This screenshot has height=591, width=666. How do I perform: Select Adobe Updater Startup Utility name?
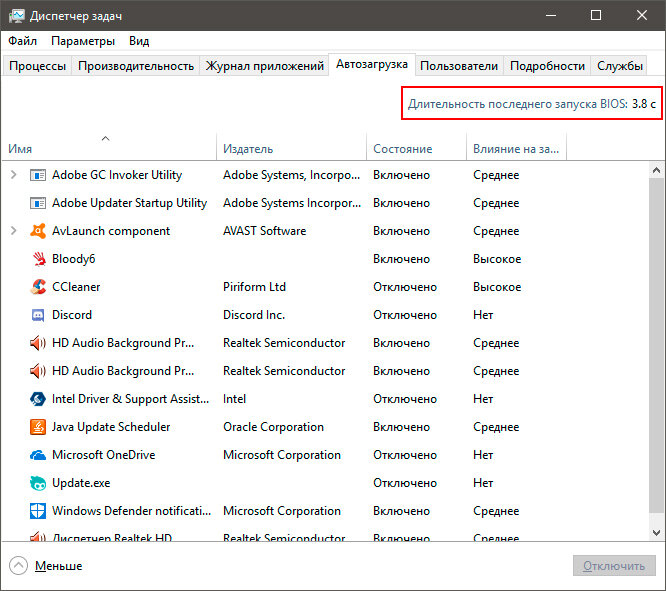129,203
